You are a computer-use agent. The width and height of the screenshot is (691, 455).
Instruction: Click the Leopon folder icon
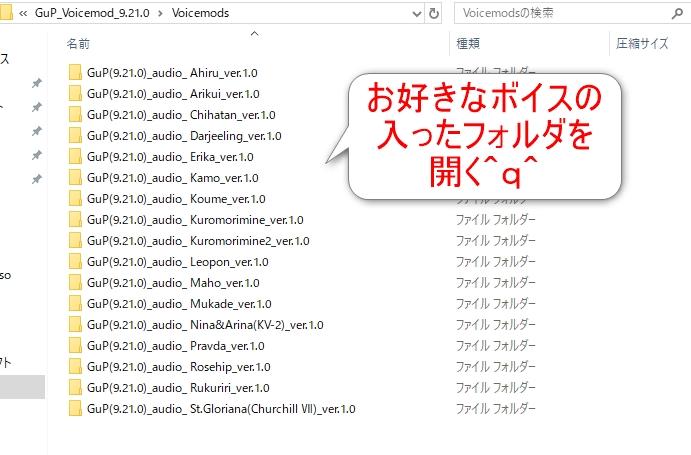coord(75,261)
